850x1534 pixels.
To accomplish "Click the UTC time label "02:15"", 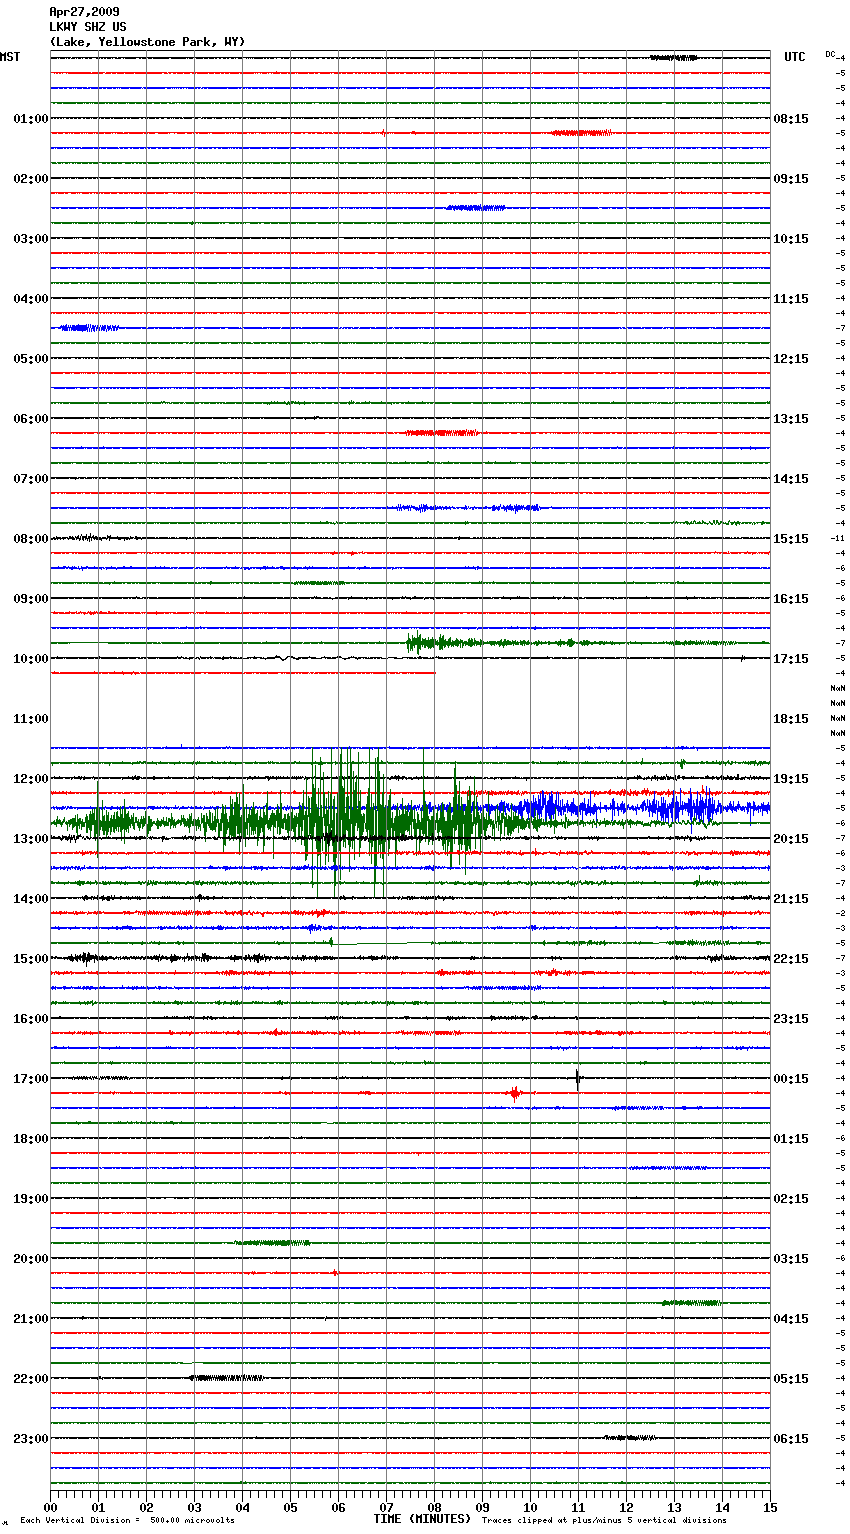I will 791,1199.
